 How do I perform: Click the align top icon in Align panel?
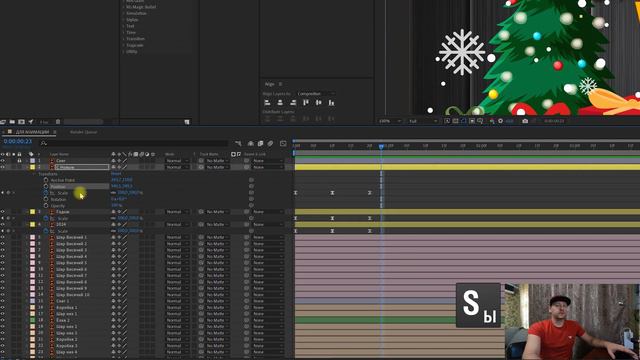click(x=306, y=102)
